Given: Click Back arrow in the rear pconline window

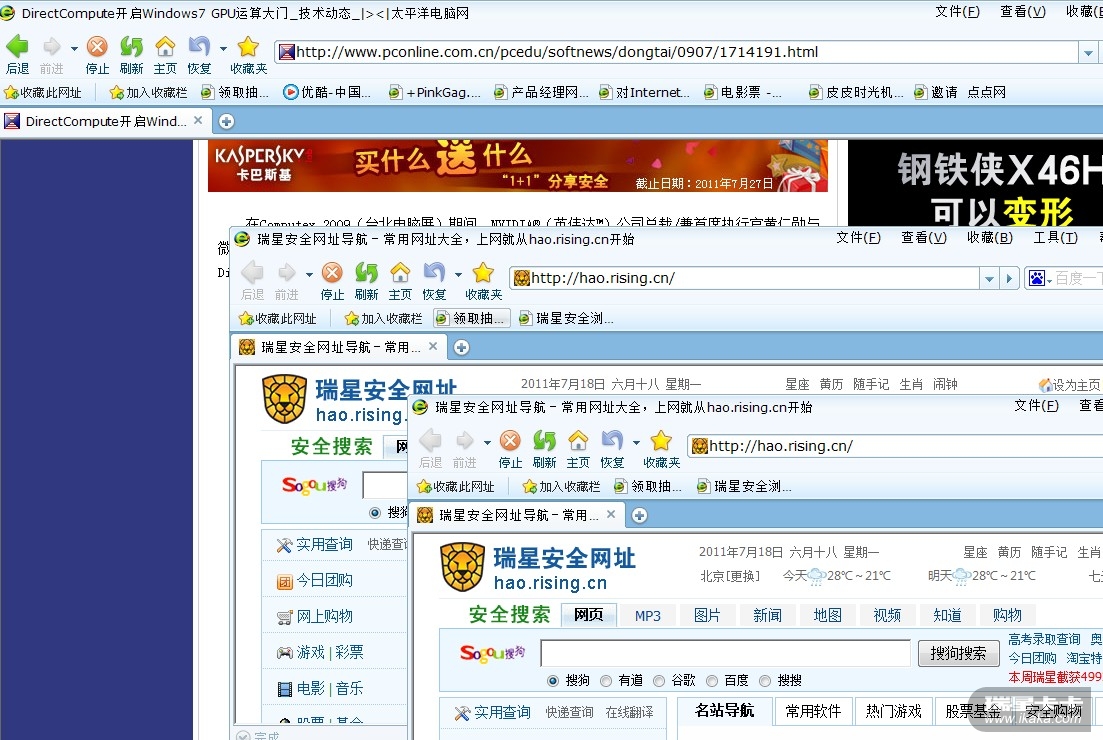Looking at the screenshot, I should 18,47.
